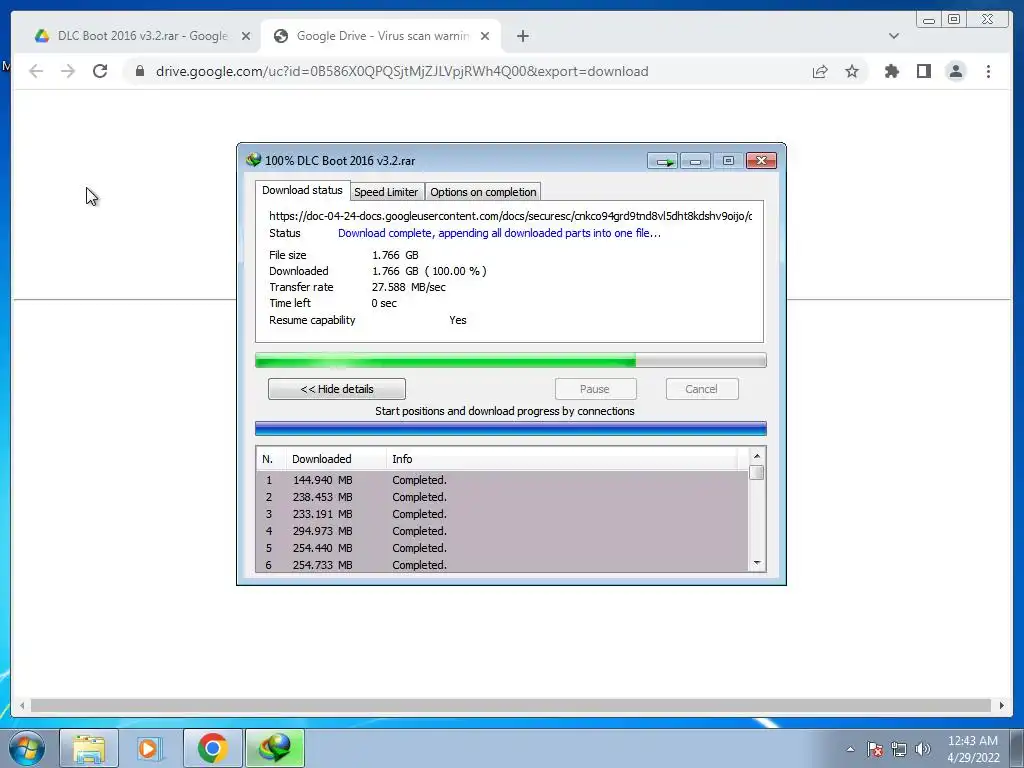Close the IDM download dialog
This screenshot has height=768, width=1024.
tap(761, 161)
